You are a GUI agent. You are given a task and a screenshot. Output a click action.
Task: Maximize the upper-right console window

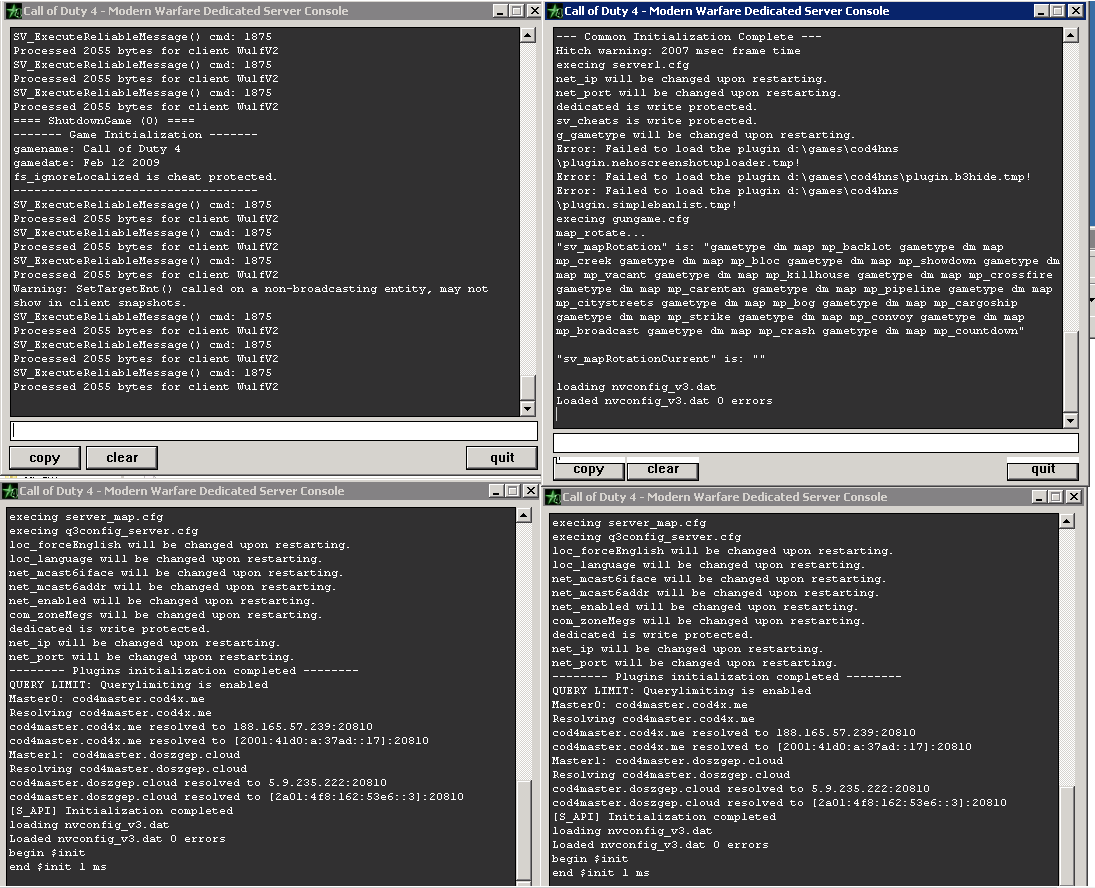point(1057,10)
